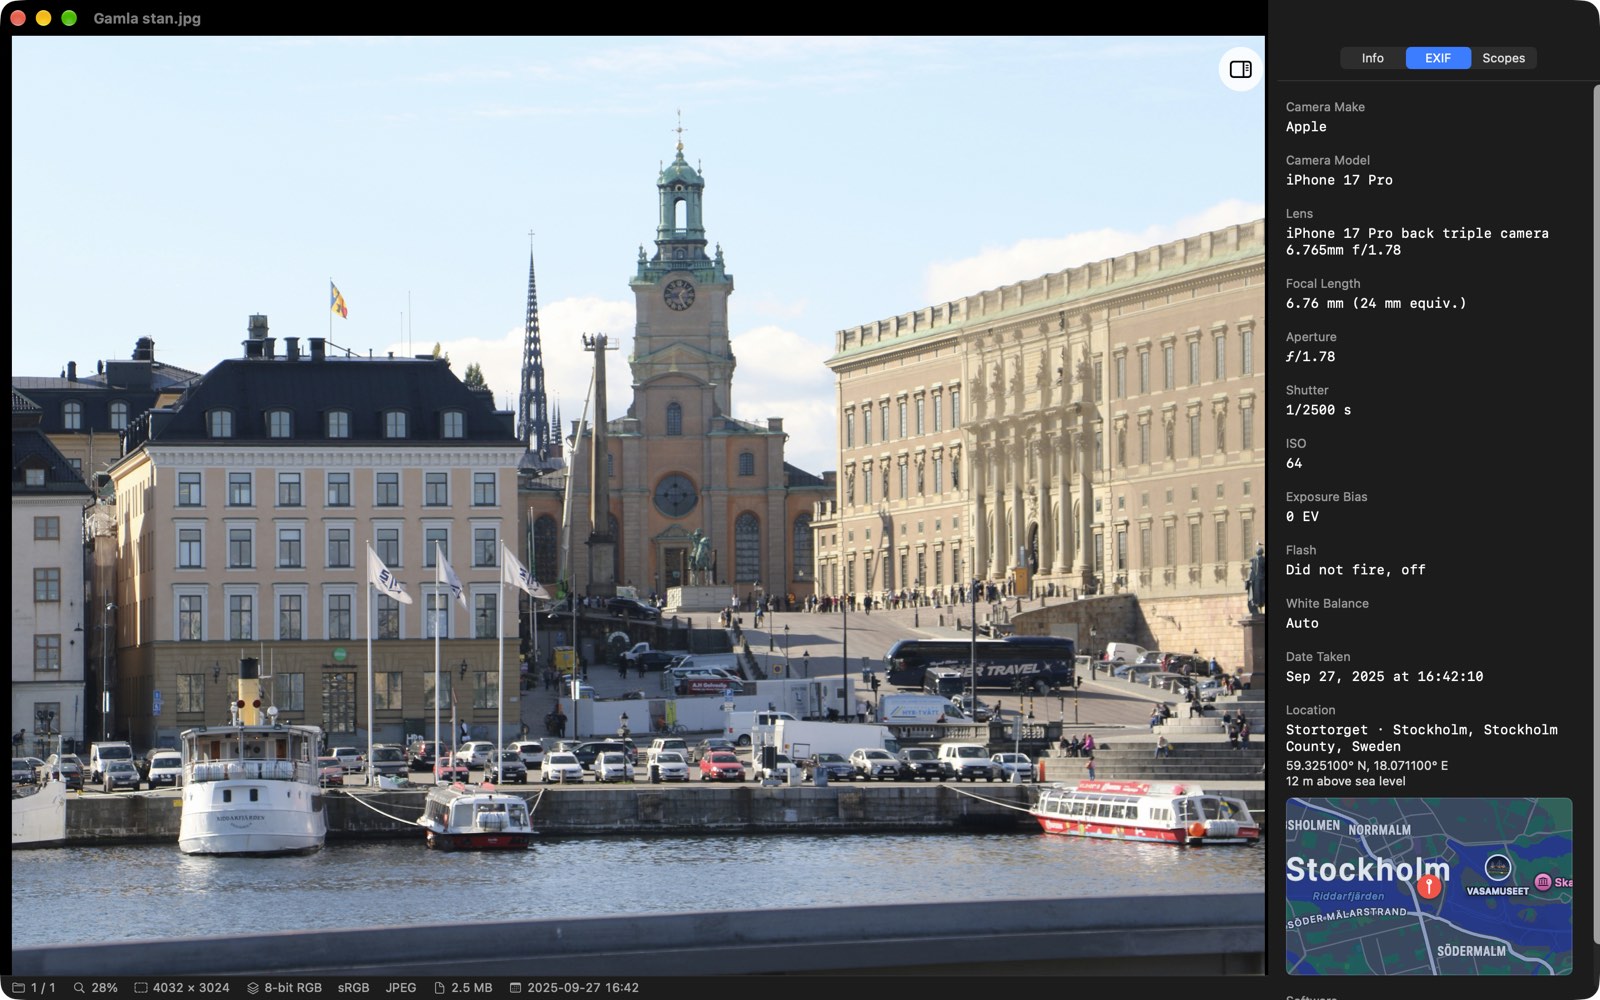1600x1000 pixels.
Task: Click the dimensions icon beside 4032 × 3024
Action: tap(141, 987)
